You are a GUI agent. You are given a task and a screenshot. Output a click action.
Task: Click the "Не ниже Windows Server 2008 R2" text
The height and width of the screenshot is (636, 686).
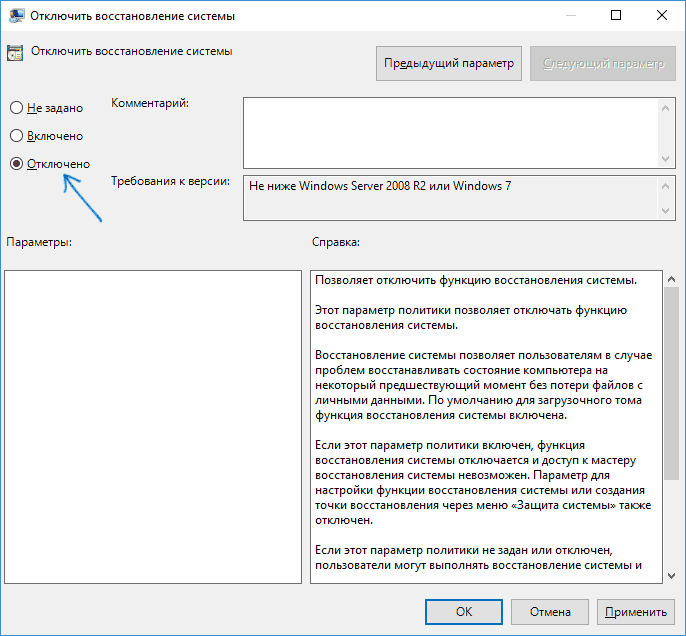(x=337, y=186)
